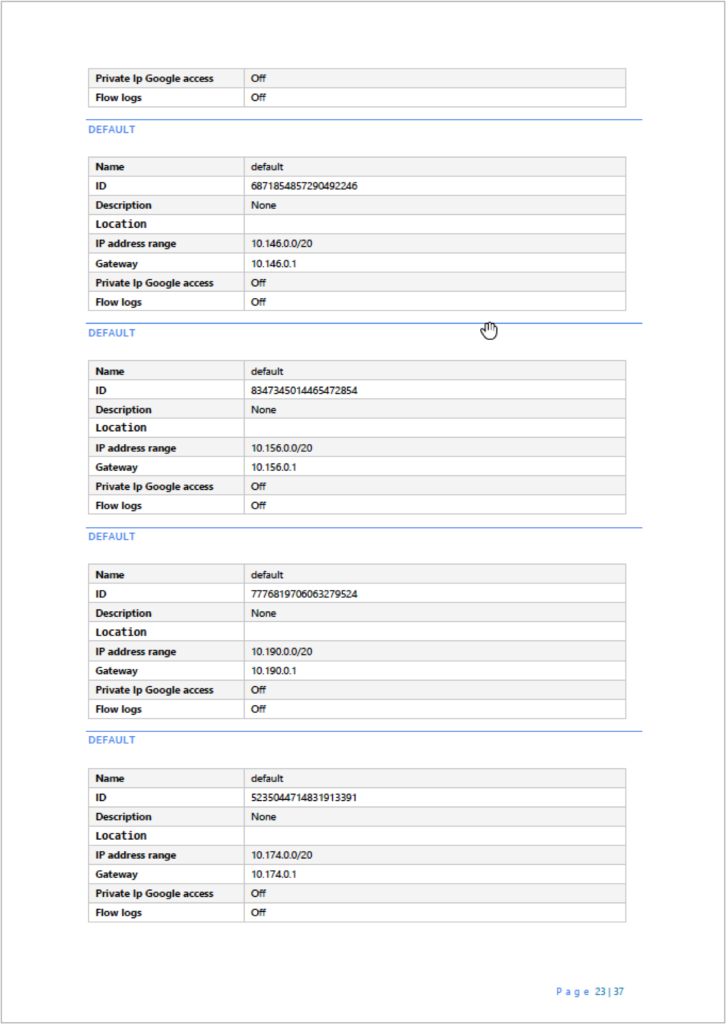Viewport: 726px width, 1024px height.
Task: Select the IP range 10.146.0.0/20 cell
Action: point(435,244)
